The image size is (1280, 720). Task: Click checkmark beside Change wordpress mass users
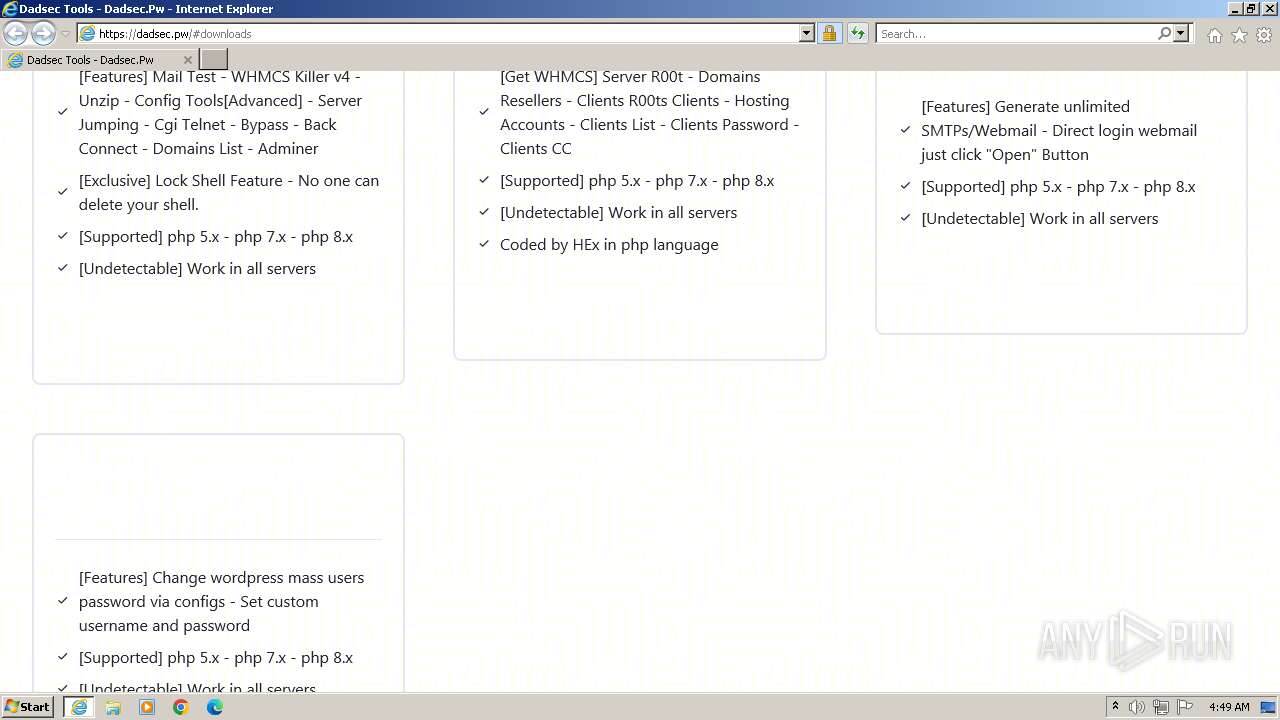click(x=63, y=602)
